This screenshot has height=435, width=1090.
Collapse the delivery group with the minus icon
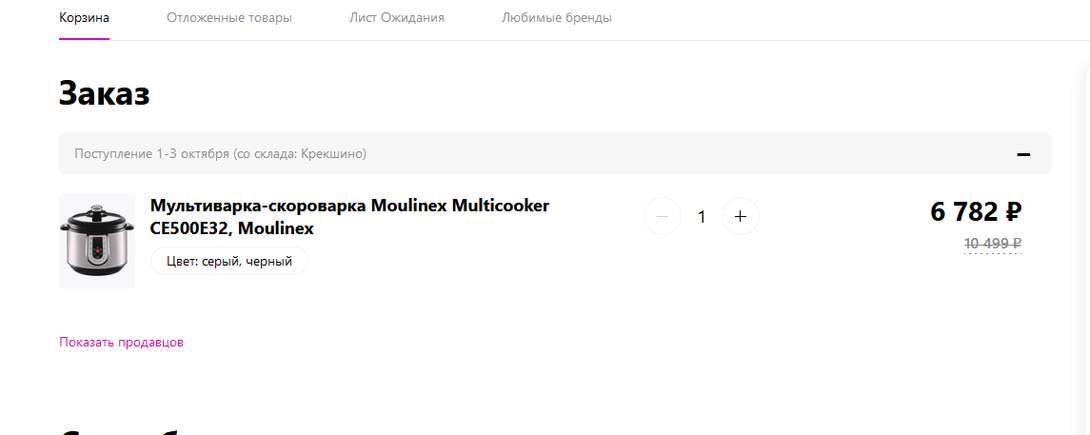(x=1023, y=154)
